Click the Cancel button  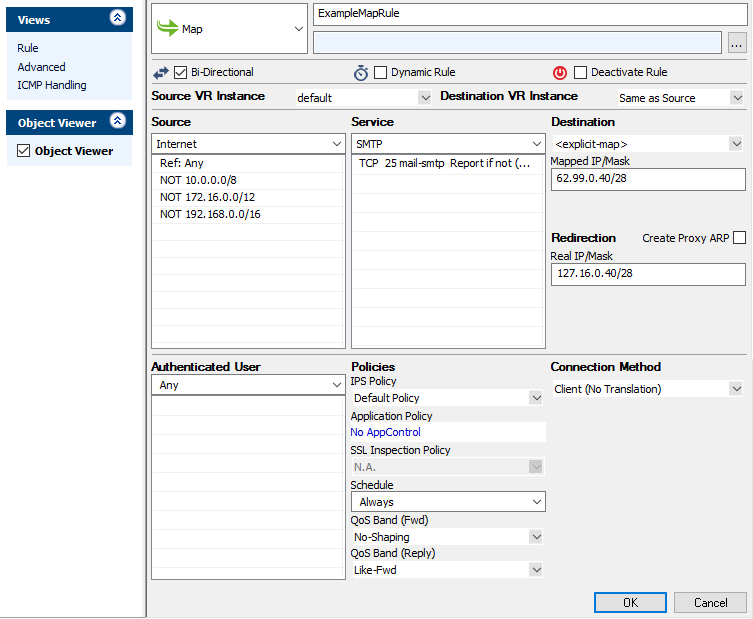pos(710,602)
